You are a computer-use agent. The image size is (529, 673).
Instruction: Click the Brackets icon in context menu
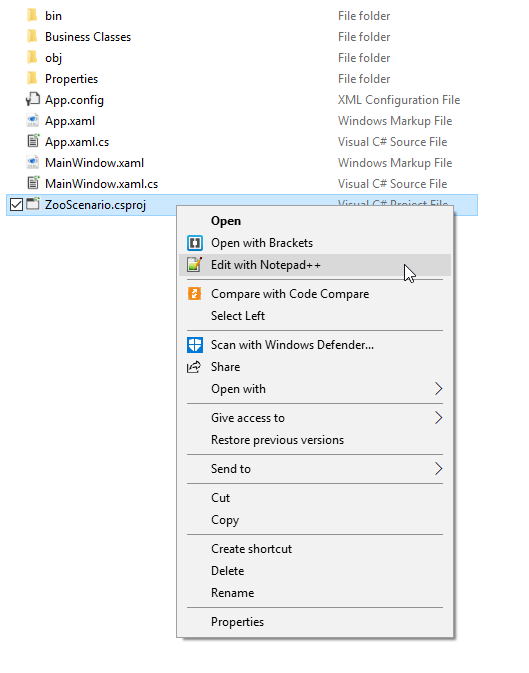(x=195, y=243)
